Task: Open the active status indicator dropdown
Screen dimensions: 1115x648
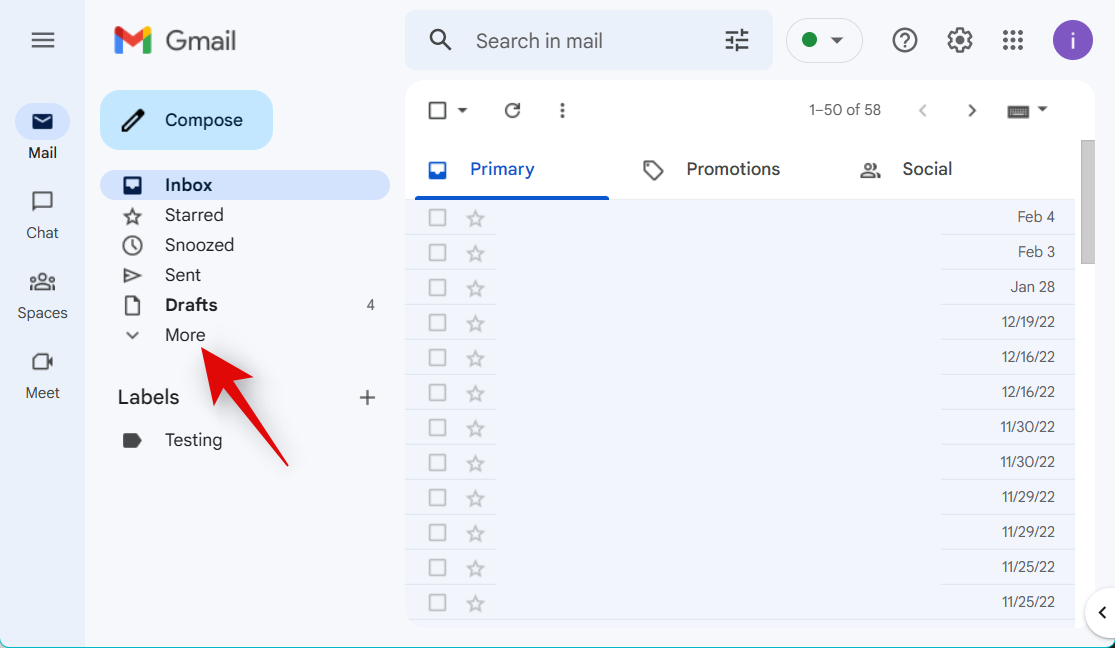Action: [x=824, y=40]
